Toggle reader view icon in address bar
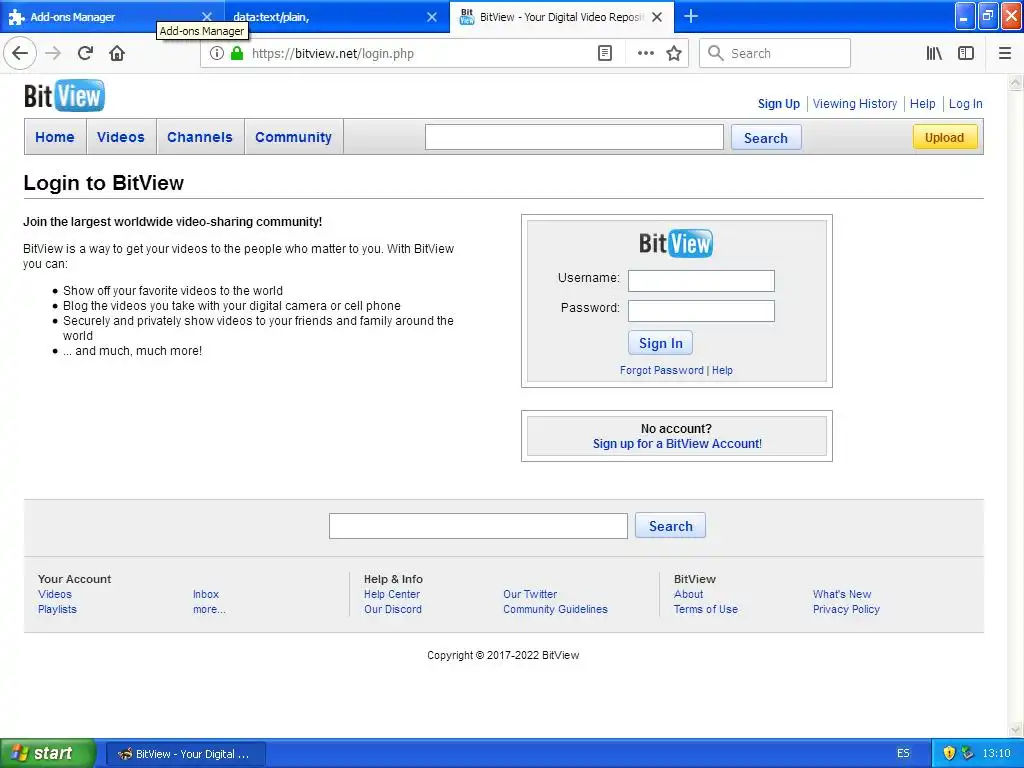This screenshot has width=1024, height=768. [605, 54]
